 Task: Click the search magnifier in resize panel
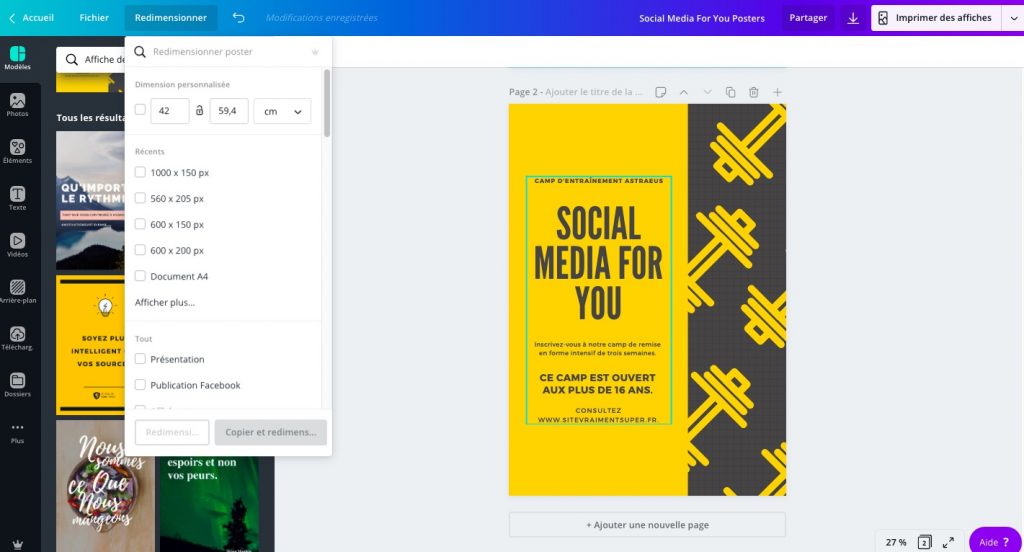(140, 52)
